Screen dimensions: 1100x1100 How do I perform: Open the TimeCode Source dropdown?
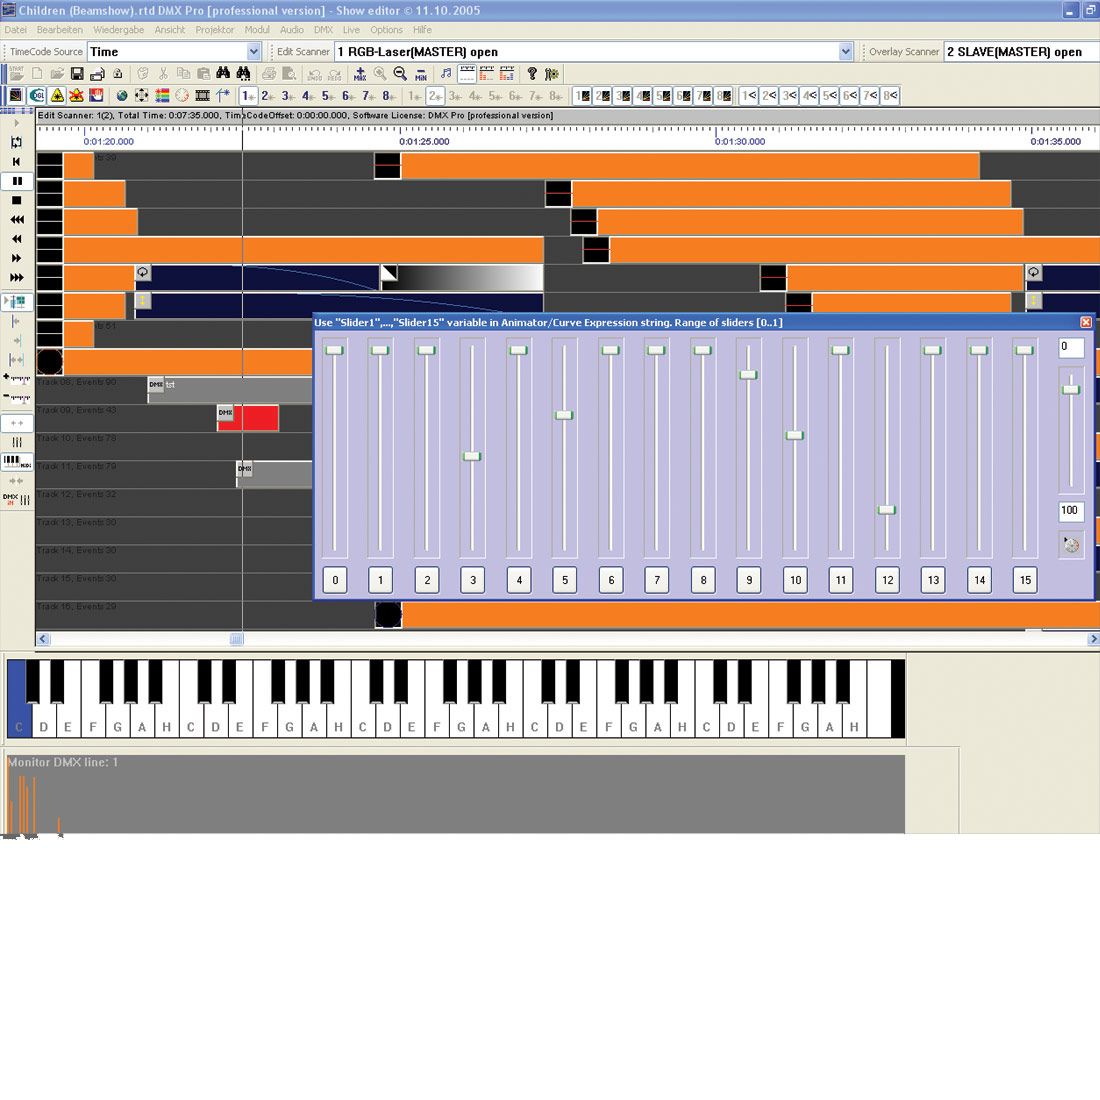coord(253,52)
